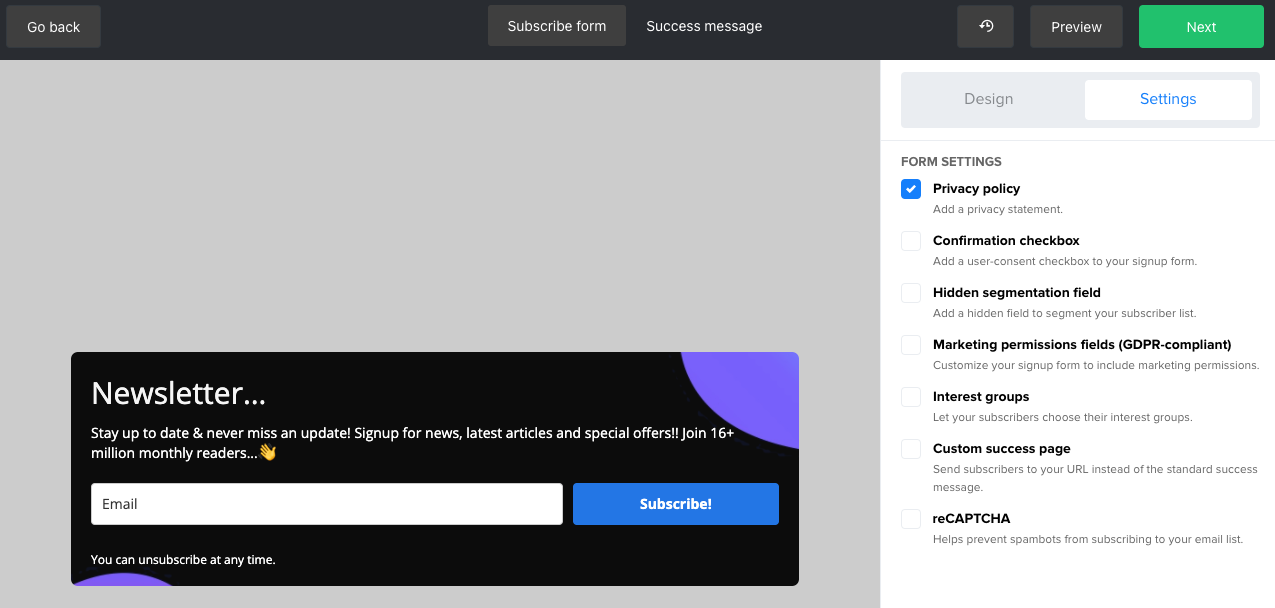Viewport: 1275px width, 608px height.
Task: Check the Interest groups option
Action: [x=911, y=397]
